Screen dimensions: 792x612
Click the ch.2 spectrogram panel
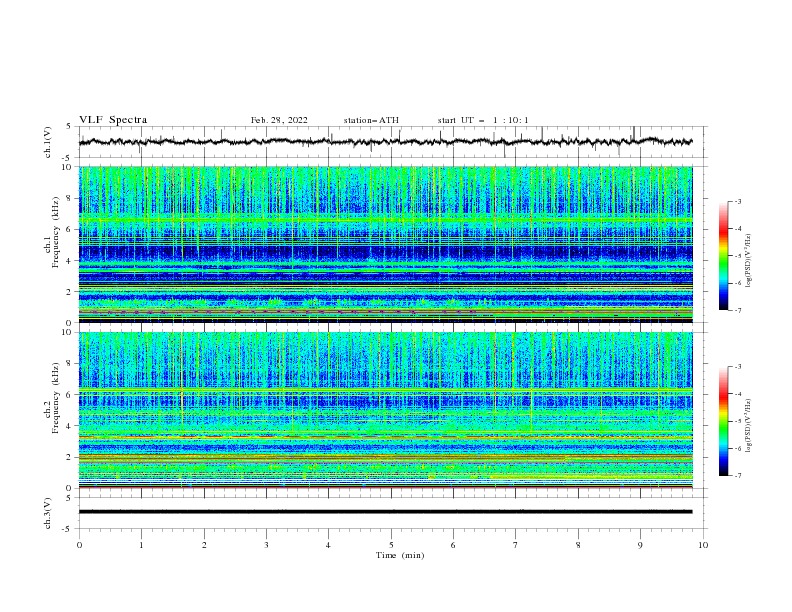tap(385, 410)
